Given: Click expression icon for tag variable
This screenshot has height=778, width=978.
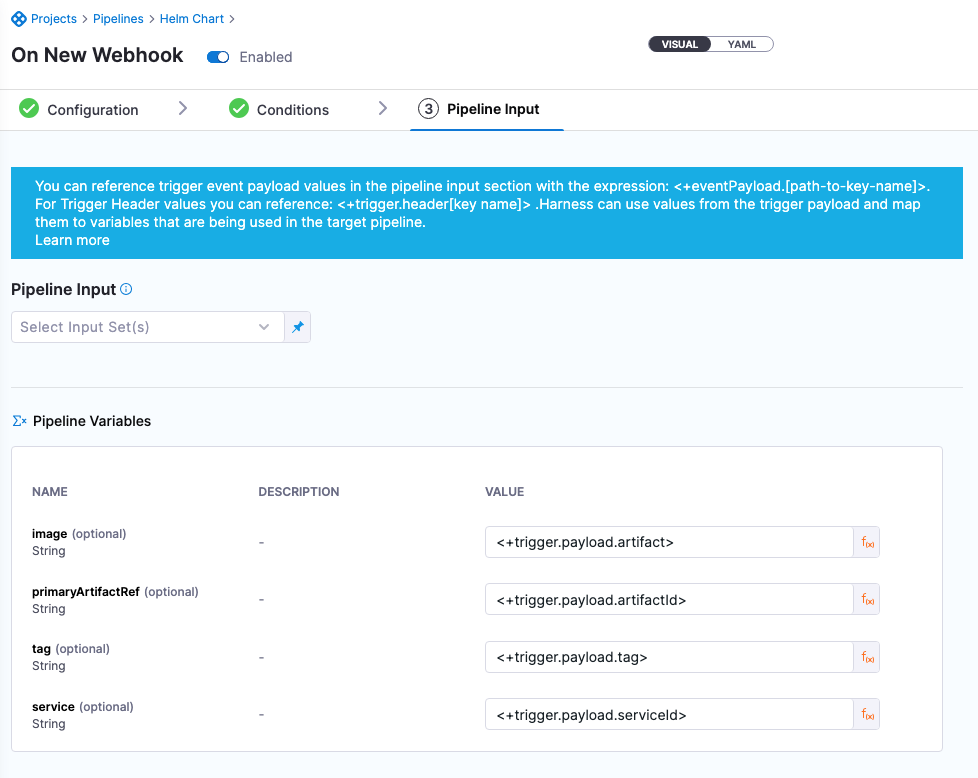Looking at the screenshot, I should (867, 657).
